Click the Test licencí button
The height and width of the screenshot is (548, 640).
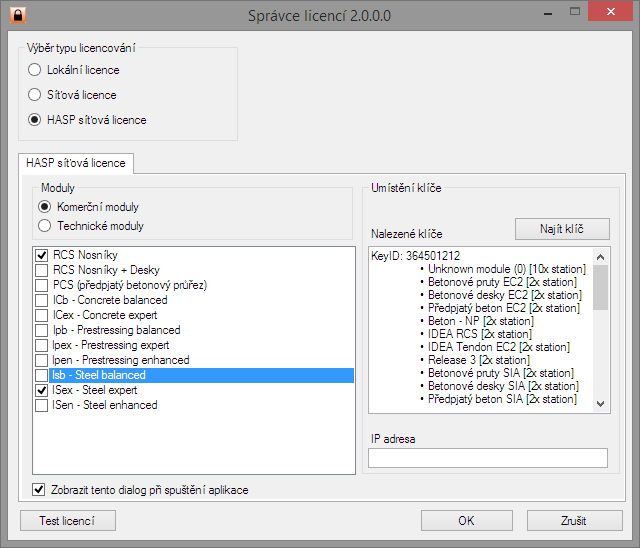[68, 521]
